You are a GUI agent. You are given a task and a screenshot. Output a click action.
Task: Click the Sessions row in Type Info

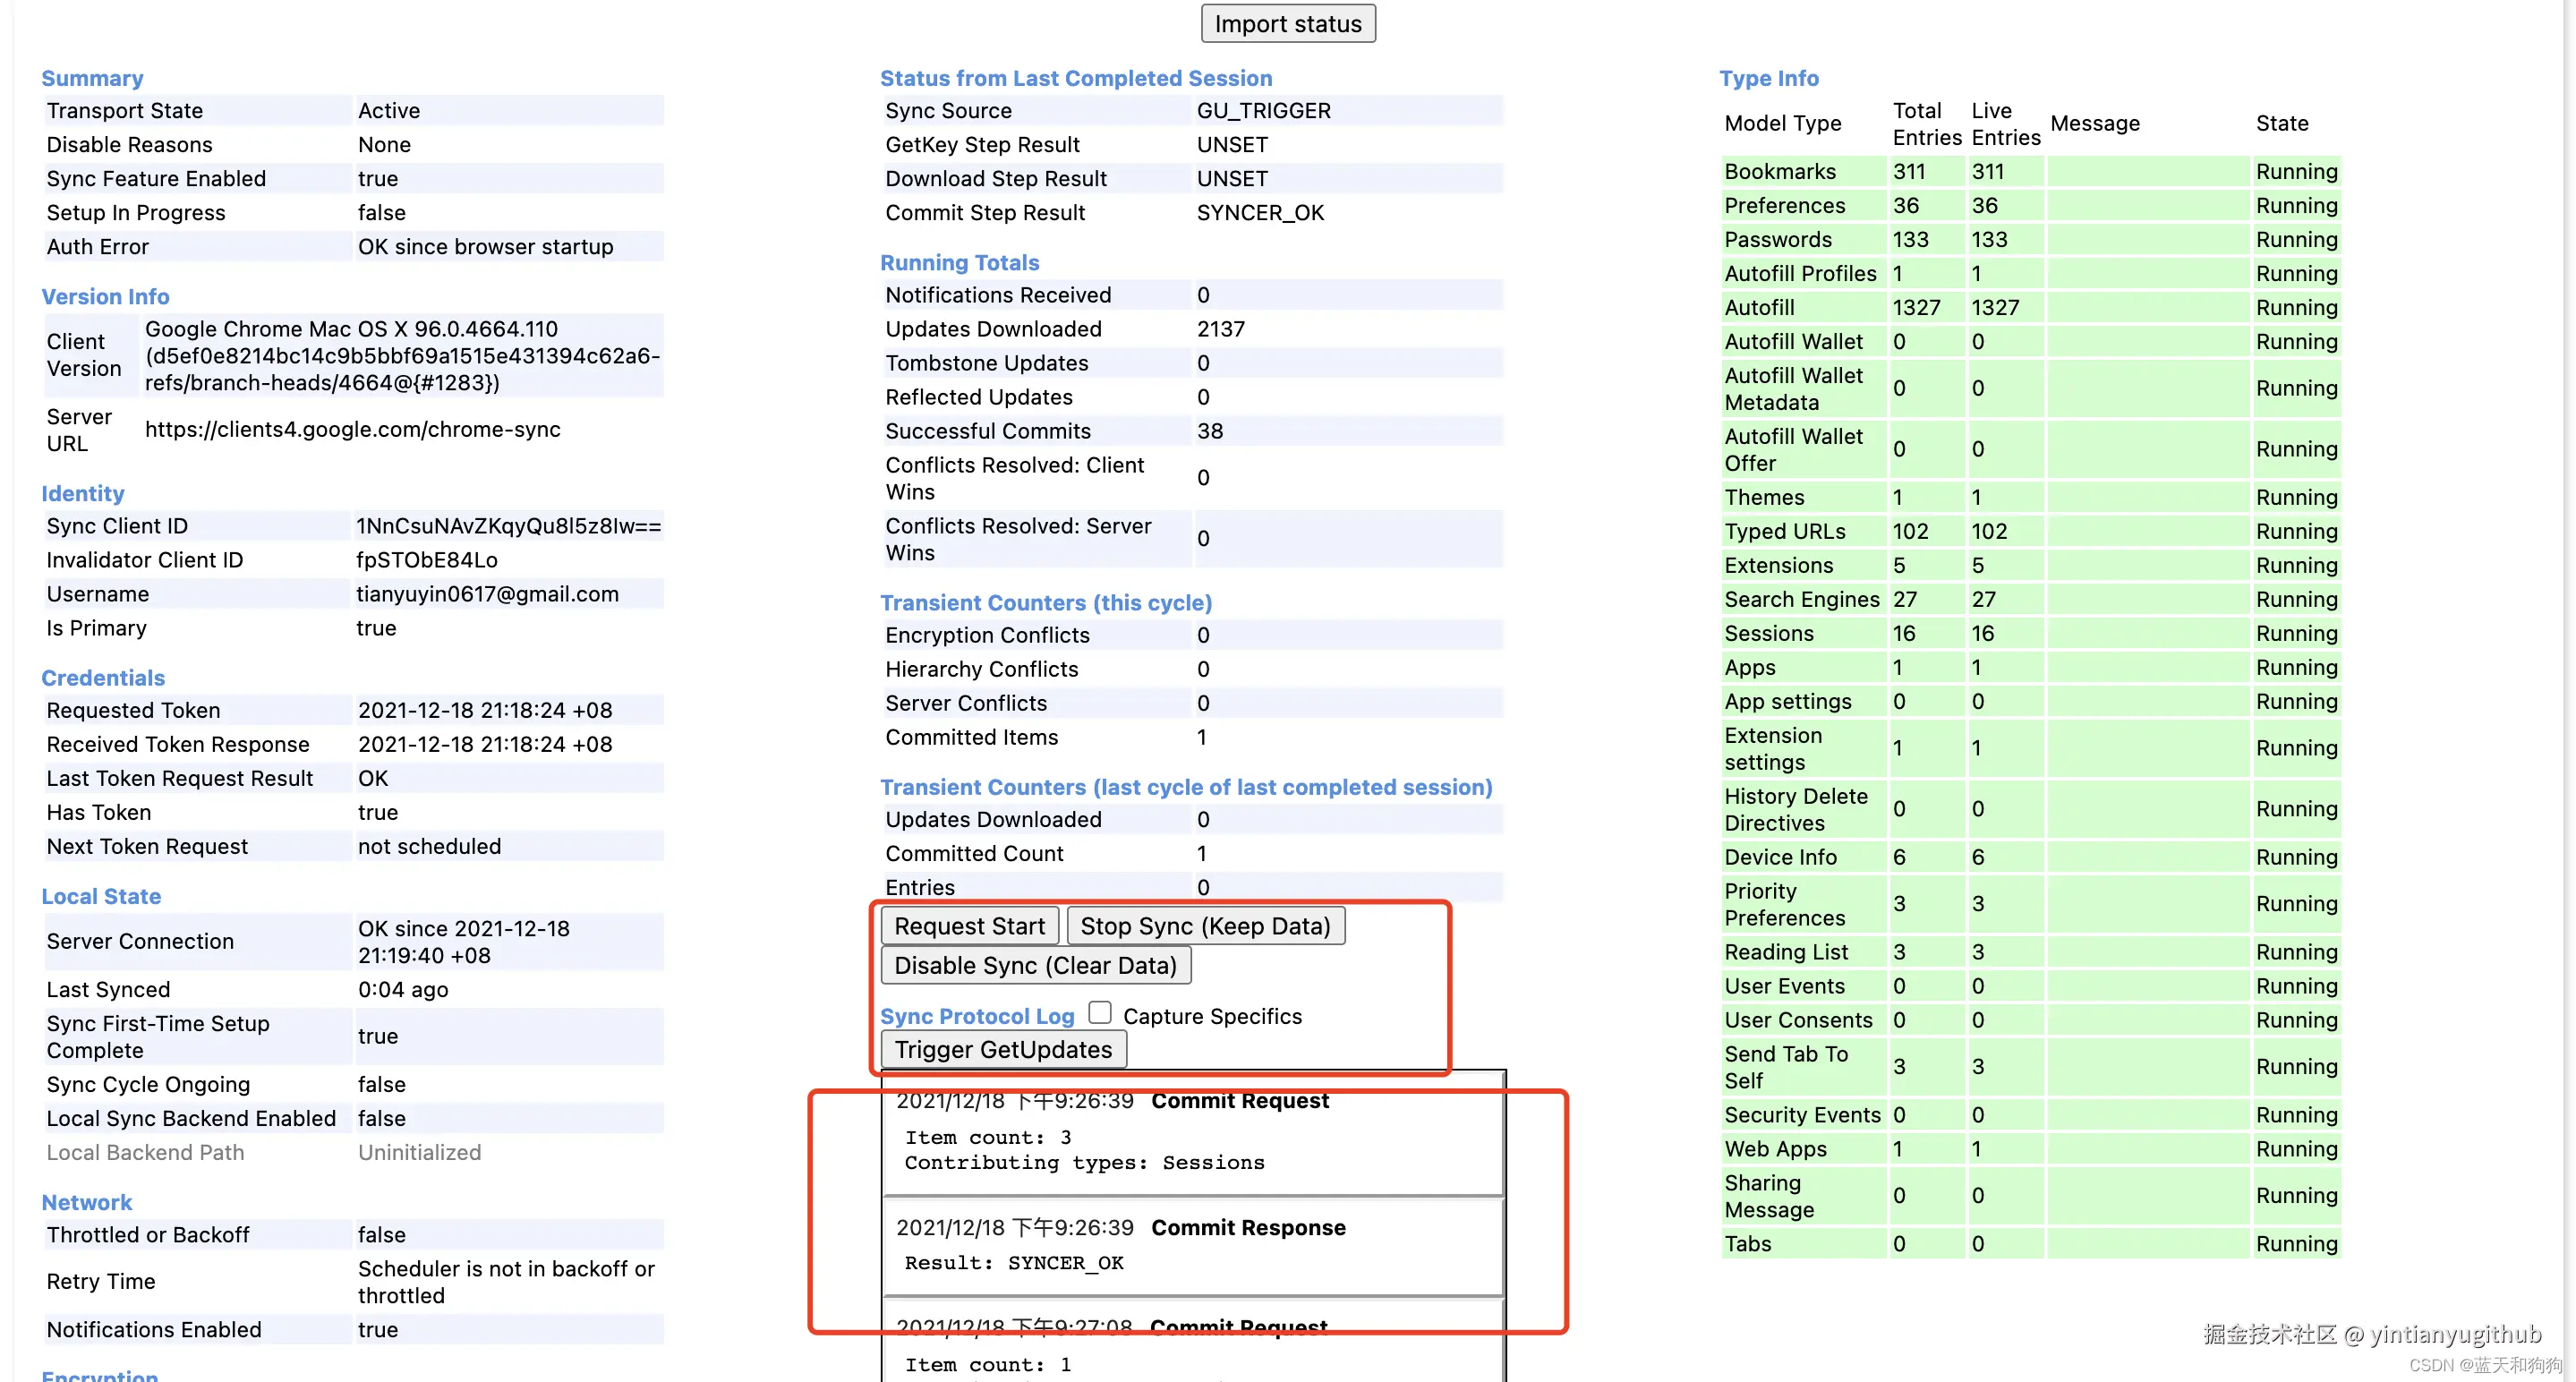[x=1768, y=633]
